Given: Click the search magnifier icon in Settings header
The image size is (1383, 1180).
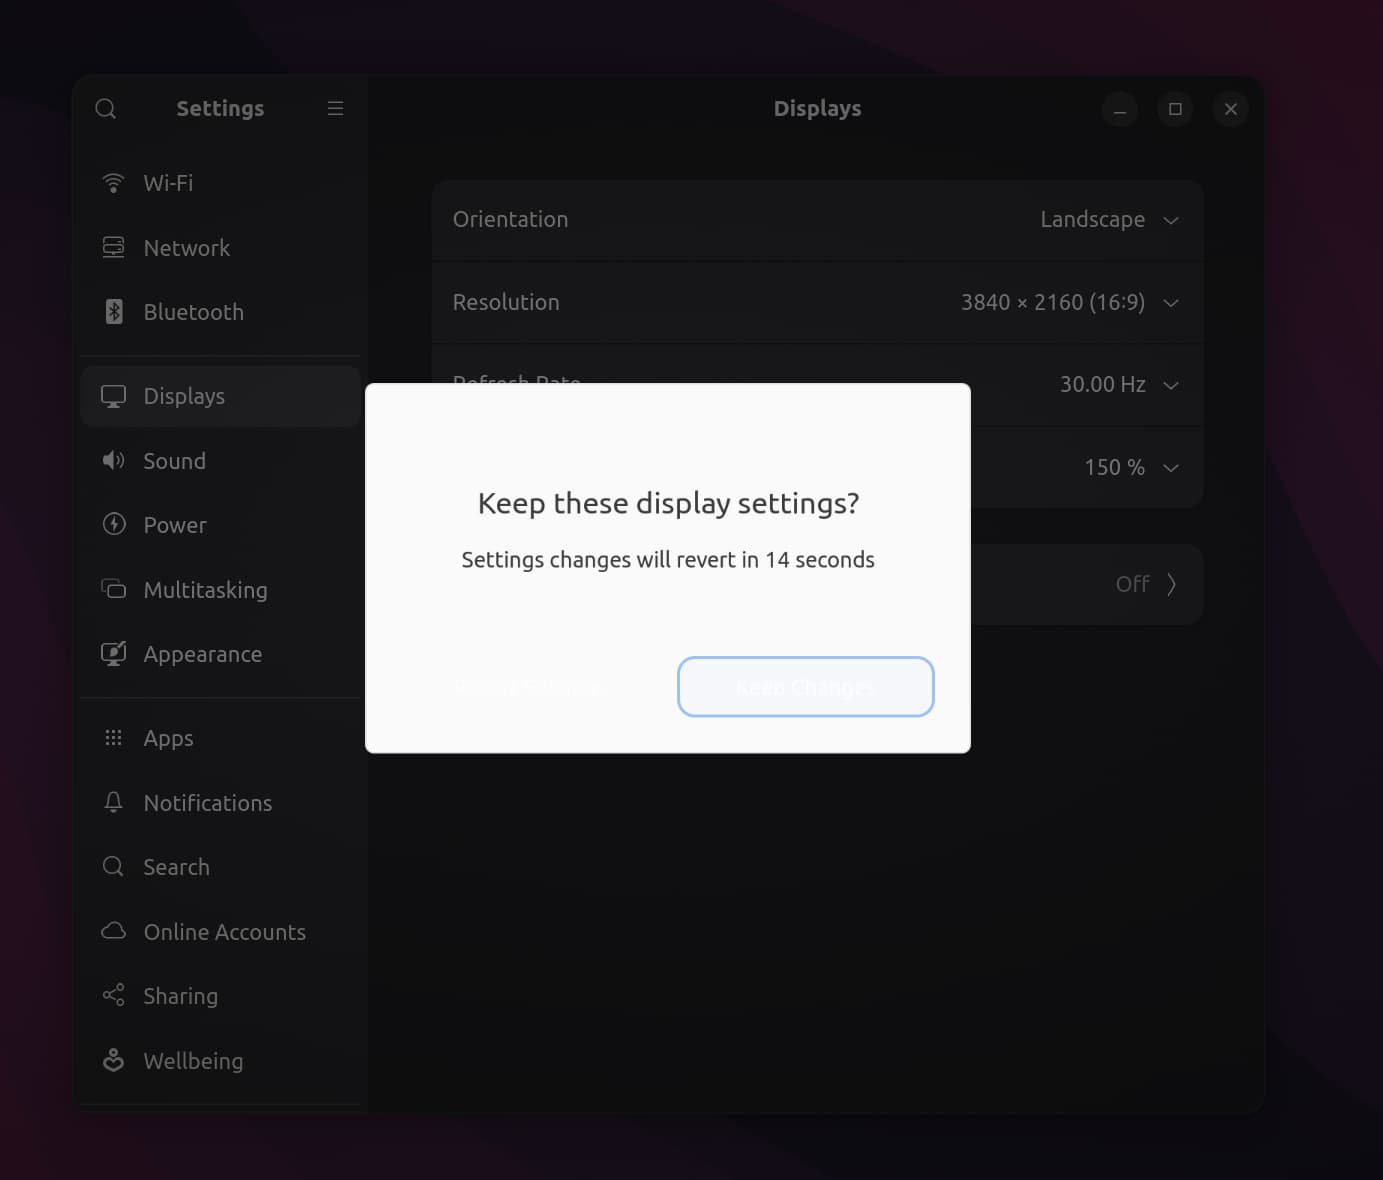Looking at the screenshot, I should 106,108.
